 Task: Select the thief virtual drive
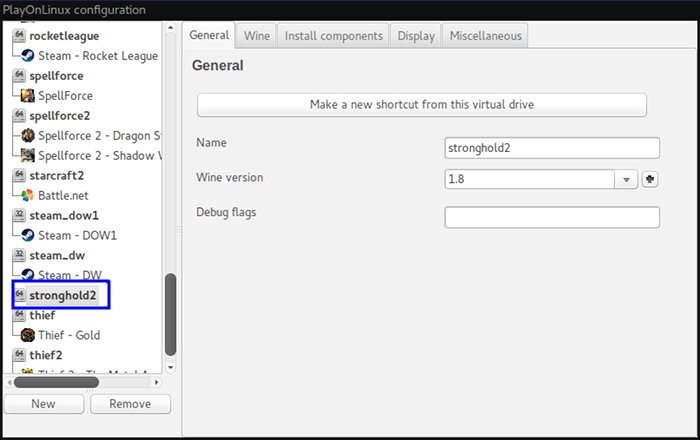[42, 315]
